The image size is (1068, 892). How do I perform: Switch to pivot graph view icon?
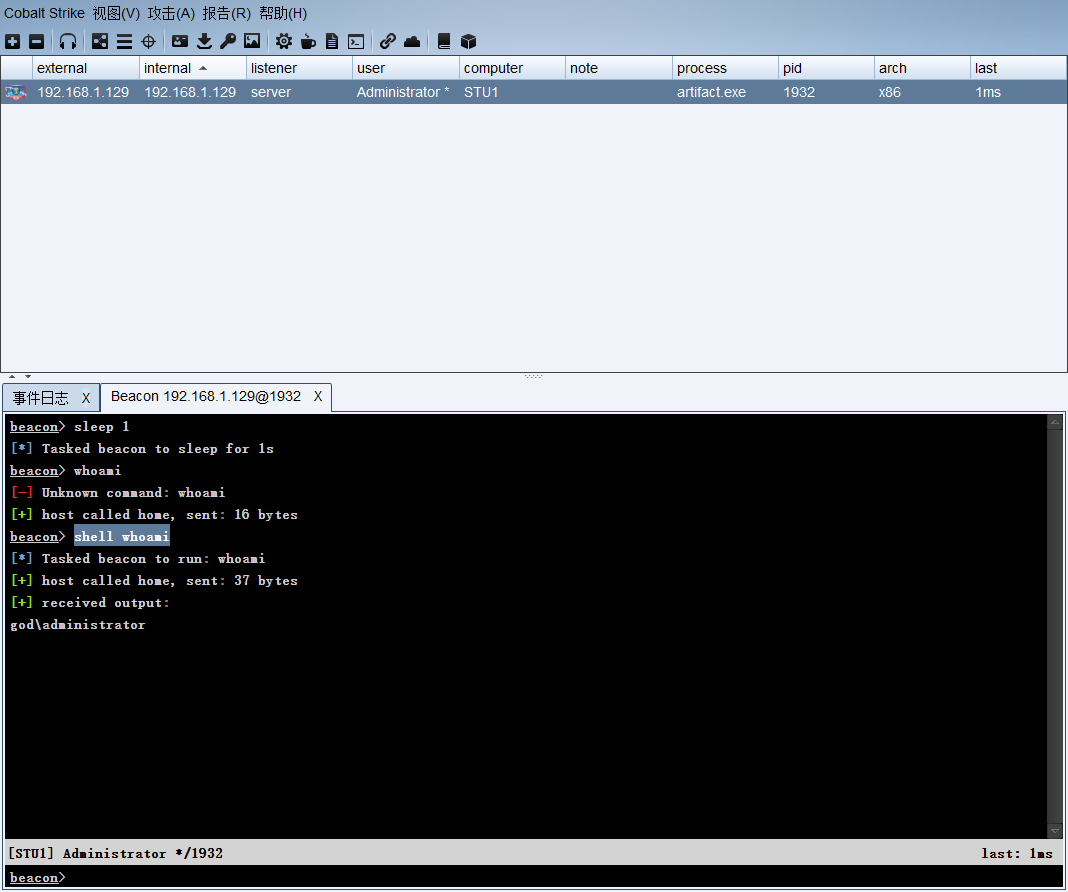[x=100, y=42]
